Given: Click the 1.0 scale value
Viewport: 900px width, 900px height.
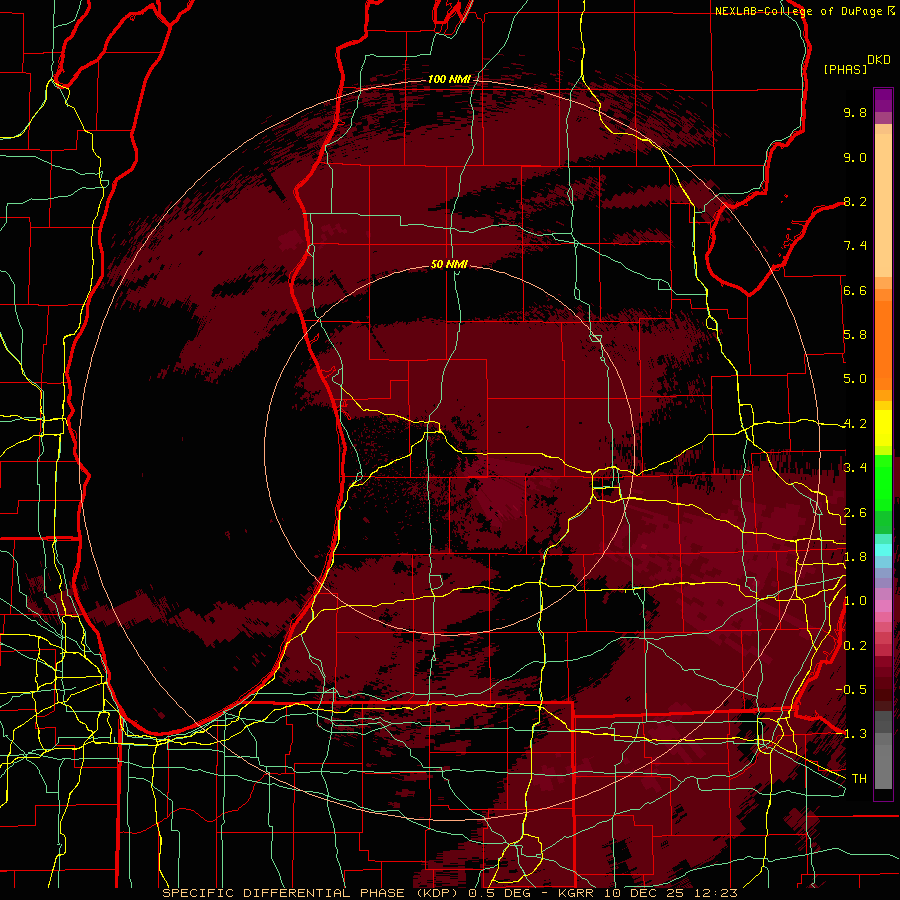Looking at the screenshot, I should click(x=855, y=601).
